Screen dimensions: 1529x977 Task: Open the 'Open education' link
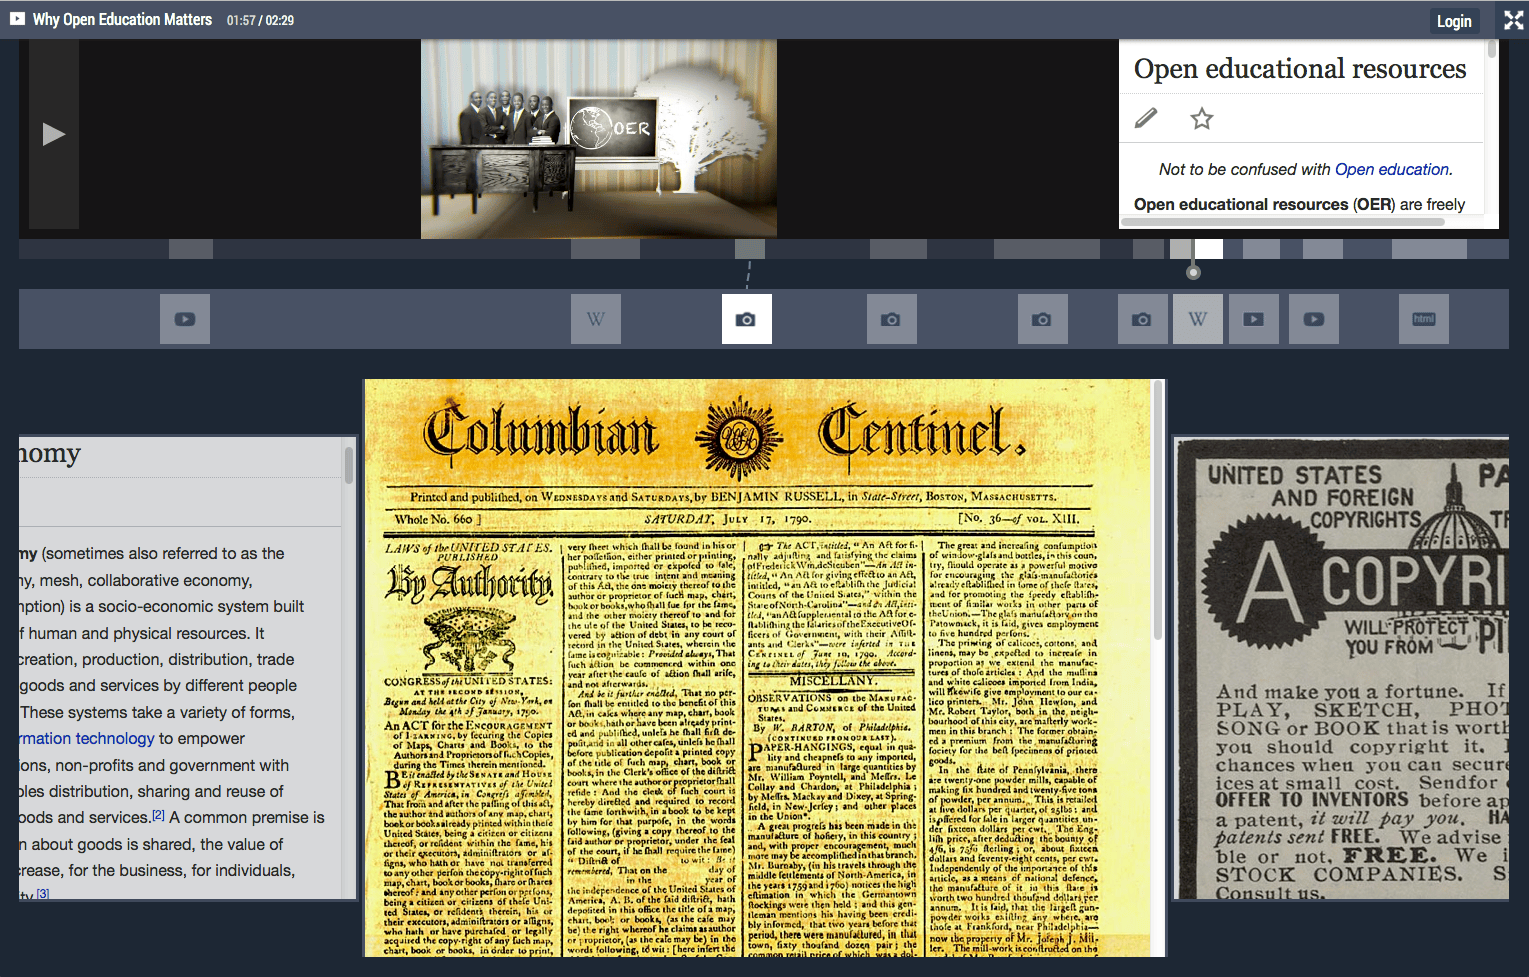[x=1391, y=170]
